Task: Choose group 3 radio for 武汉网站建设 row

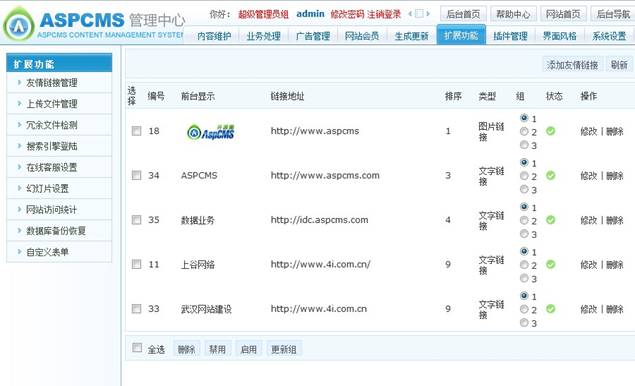Action: pos(524,323)
